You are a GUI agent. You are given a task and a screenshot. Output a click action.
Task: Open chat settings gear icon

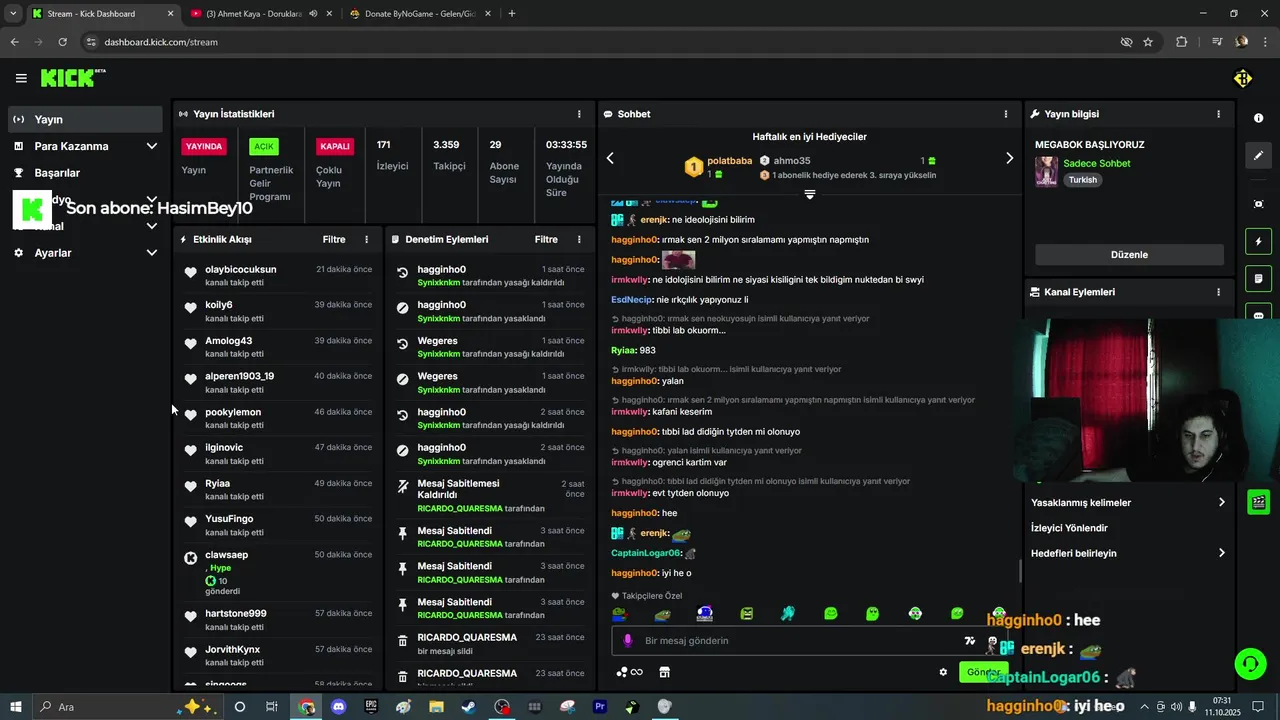[x=943, y=672]
